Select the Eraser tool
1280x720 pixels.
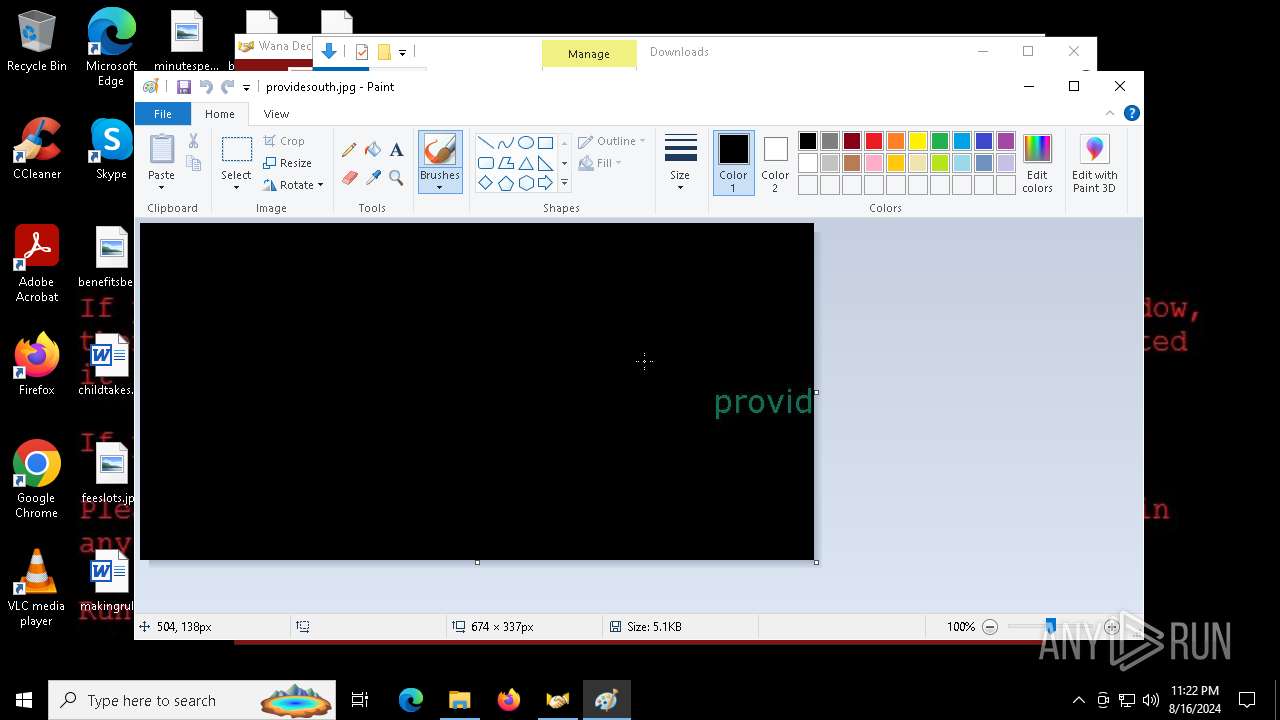click(349, 178)
